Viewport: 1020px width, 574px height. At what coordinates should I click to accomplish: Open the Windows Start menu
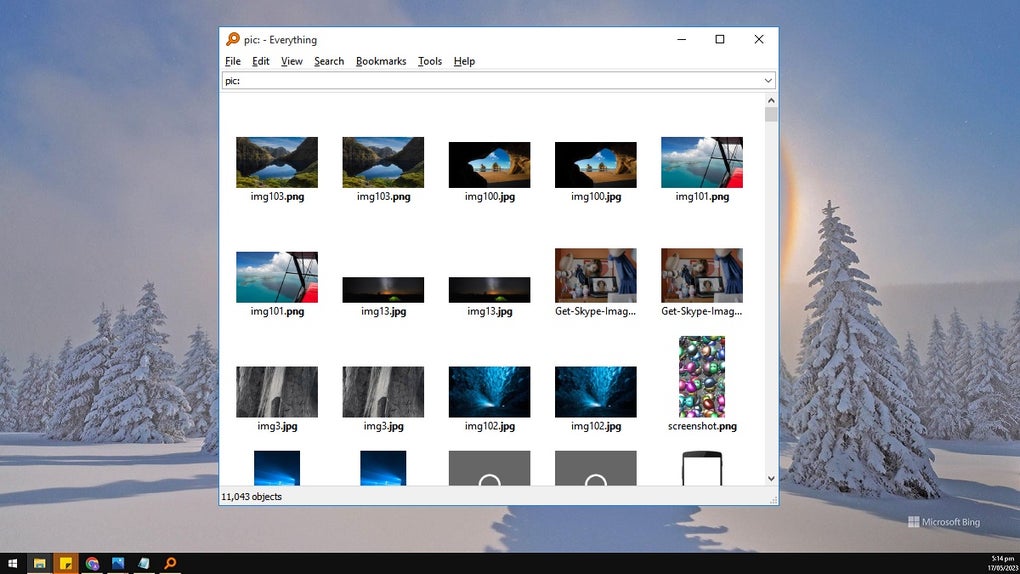click(x=12, y=564)
